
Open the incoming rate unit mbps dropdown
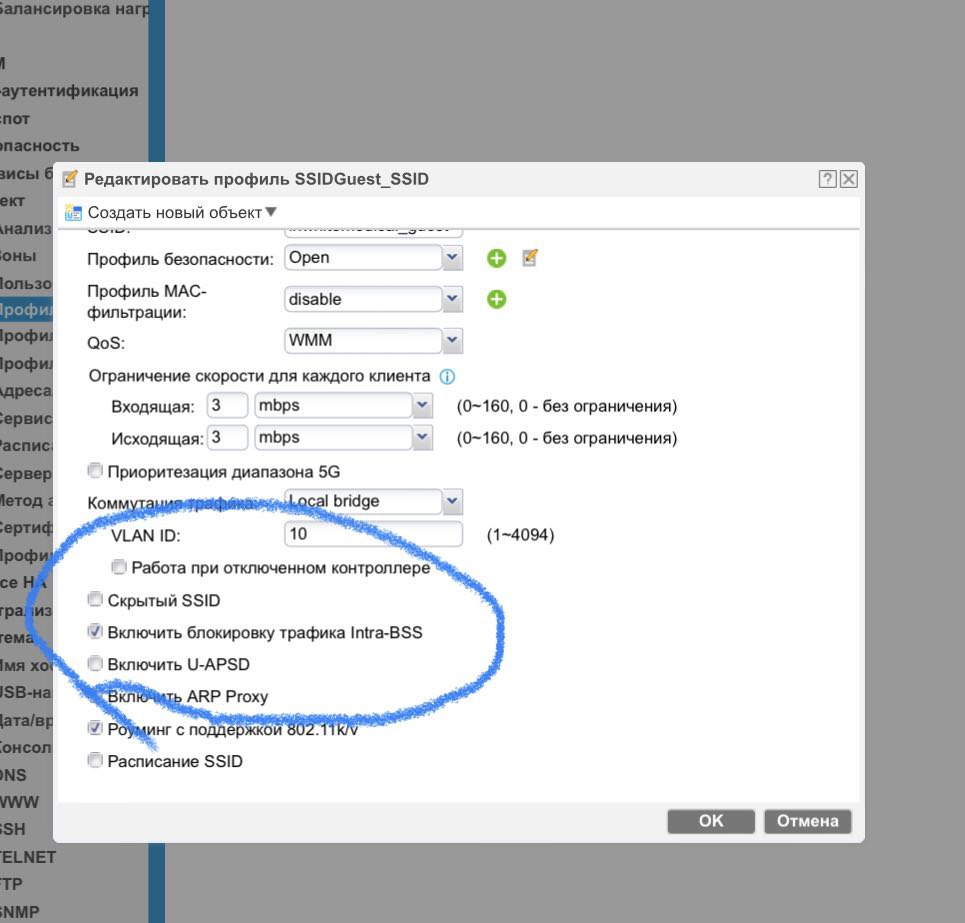(422, 406)
